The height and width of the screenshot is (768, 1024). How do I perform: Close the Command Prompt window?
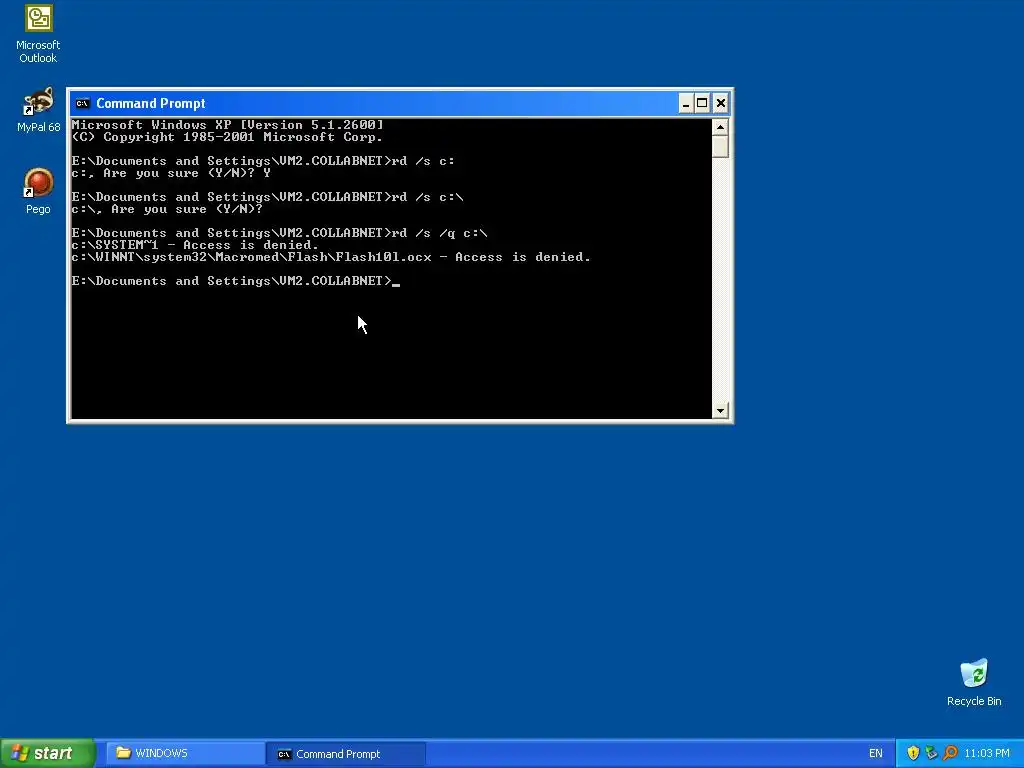coord(720,103)
